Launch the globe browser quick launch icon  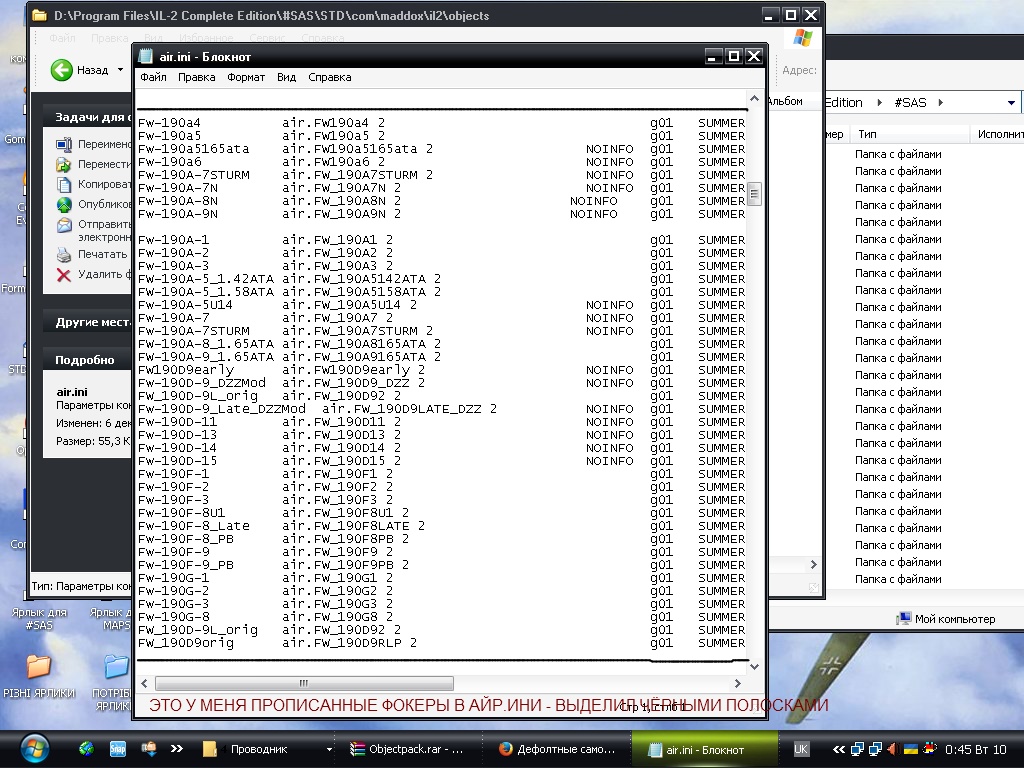coord(86,749)
